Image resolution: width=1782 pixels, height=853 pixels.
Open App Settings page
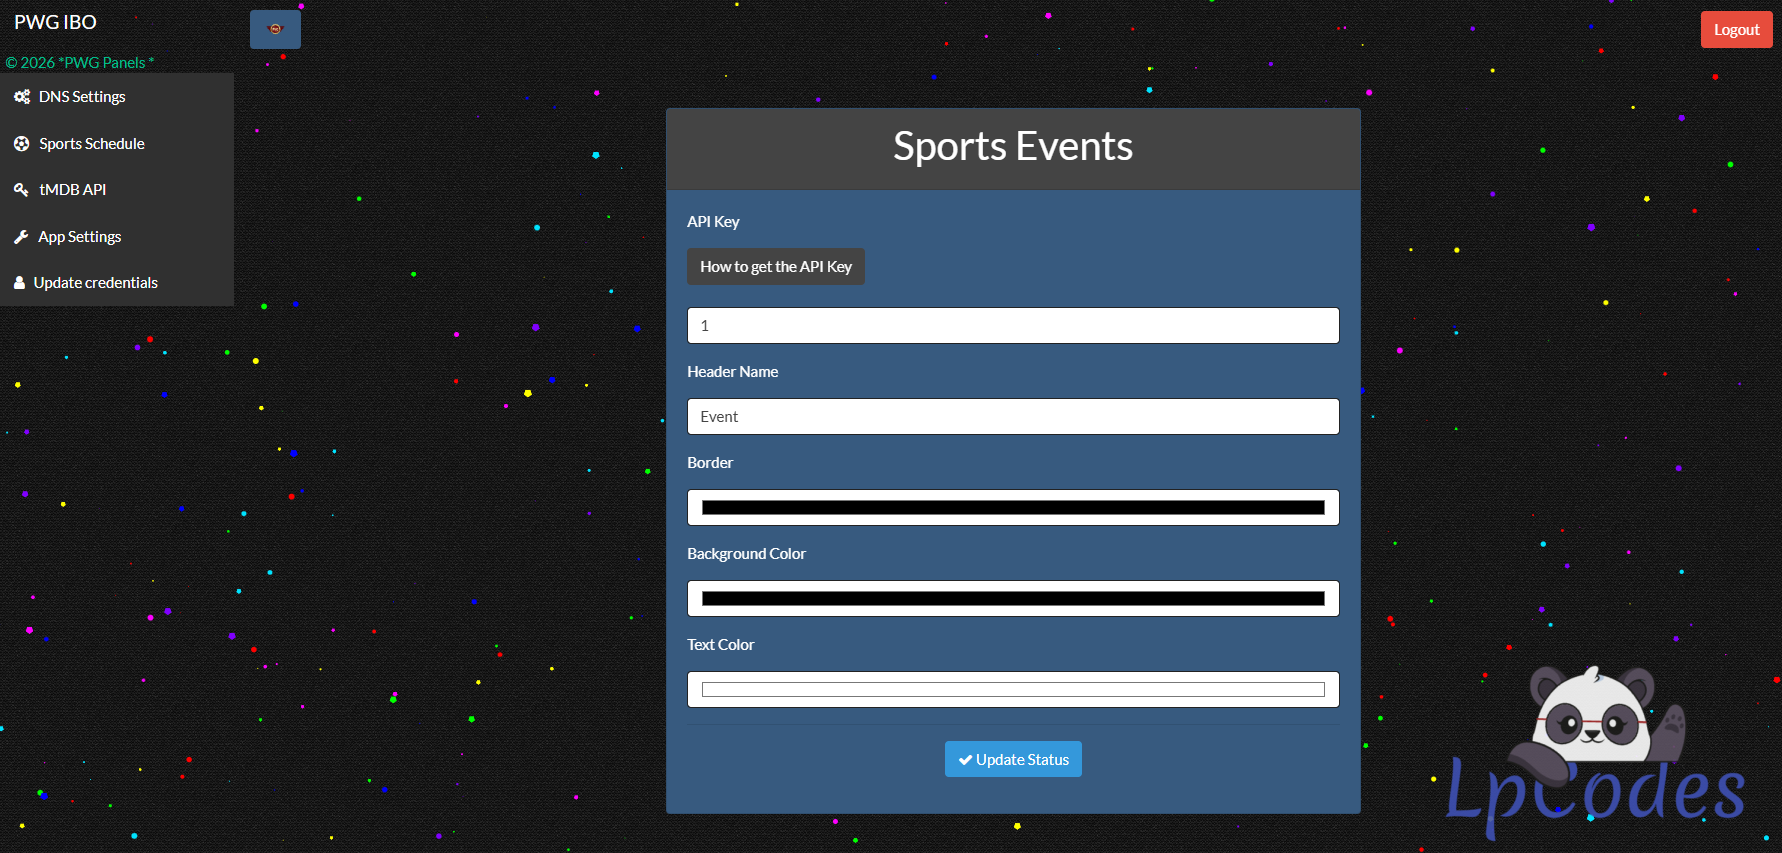pos(80,237)
